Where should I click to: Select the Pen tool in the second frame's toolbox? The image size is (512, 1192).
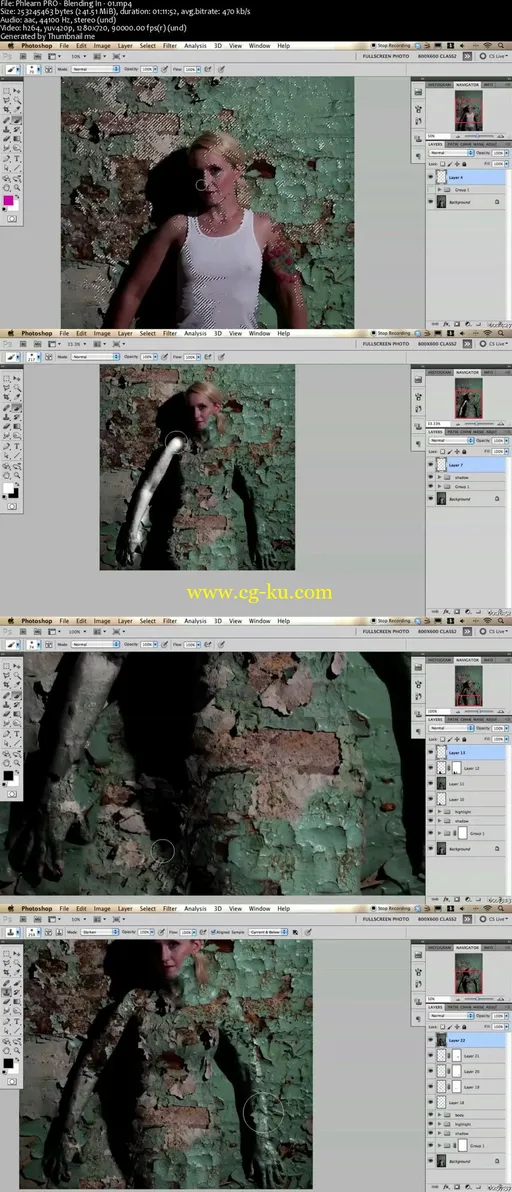(7, 445)
